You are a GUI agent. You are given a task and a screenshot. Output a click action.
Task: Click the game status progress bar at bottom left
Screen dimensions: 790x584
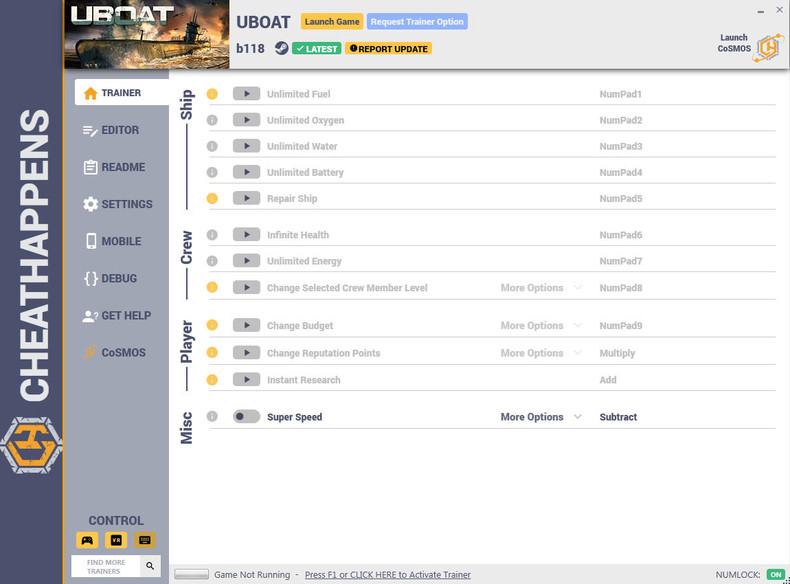point(191,574)
